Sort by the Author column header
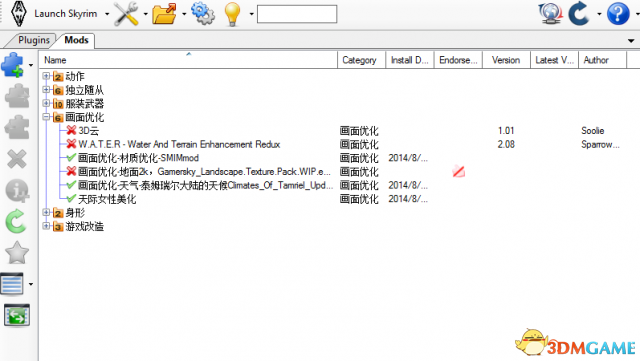The height and width of the screenshot is (361, 640). tap(602, 60)
